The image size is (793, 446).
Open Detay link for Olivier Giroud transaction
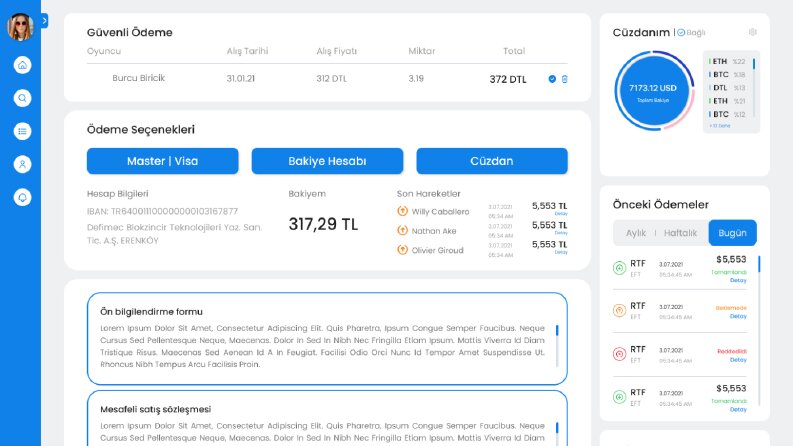[561, 252]
